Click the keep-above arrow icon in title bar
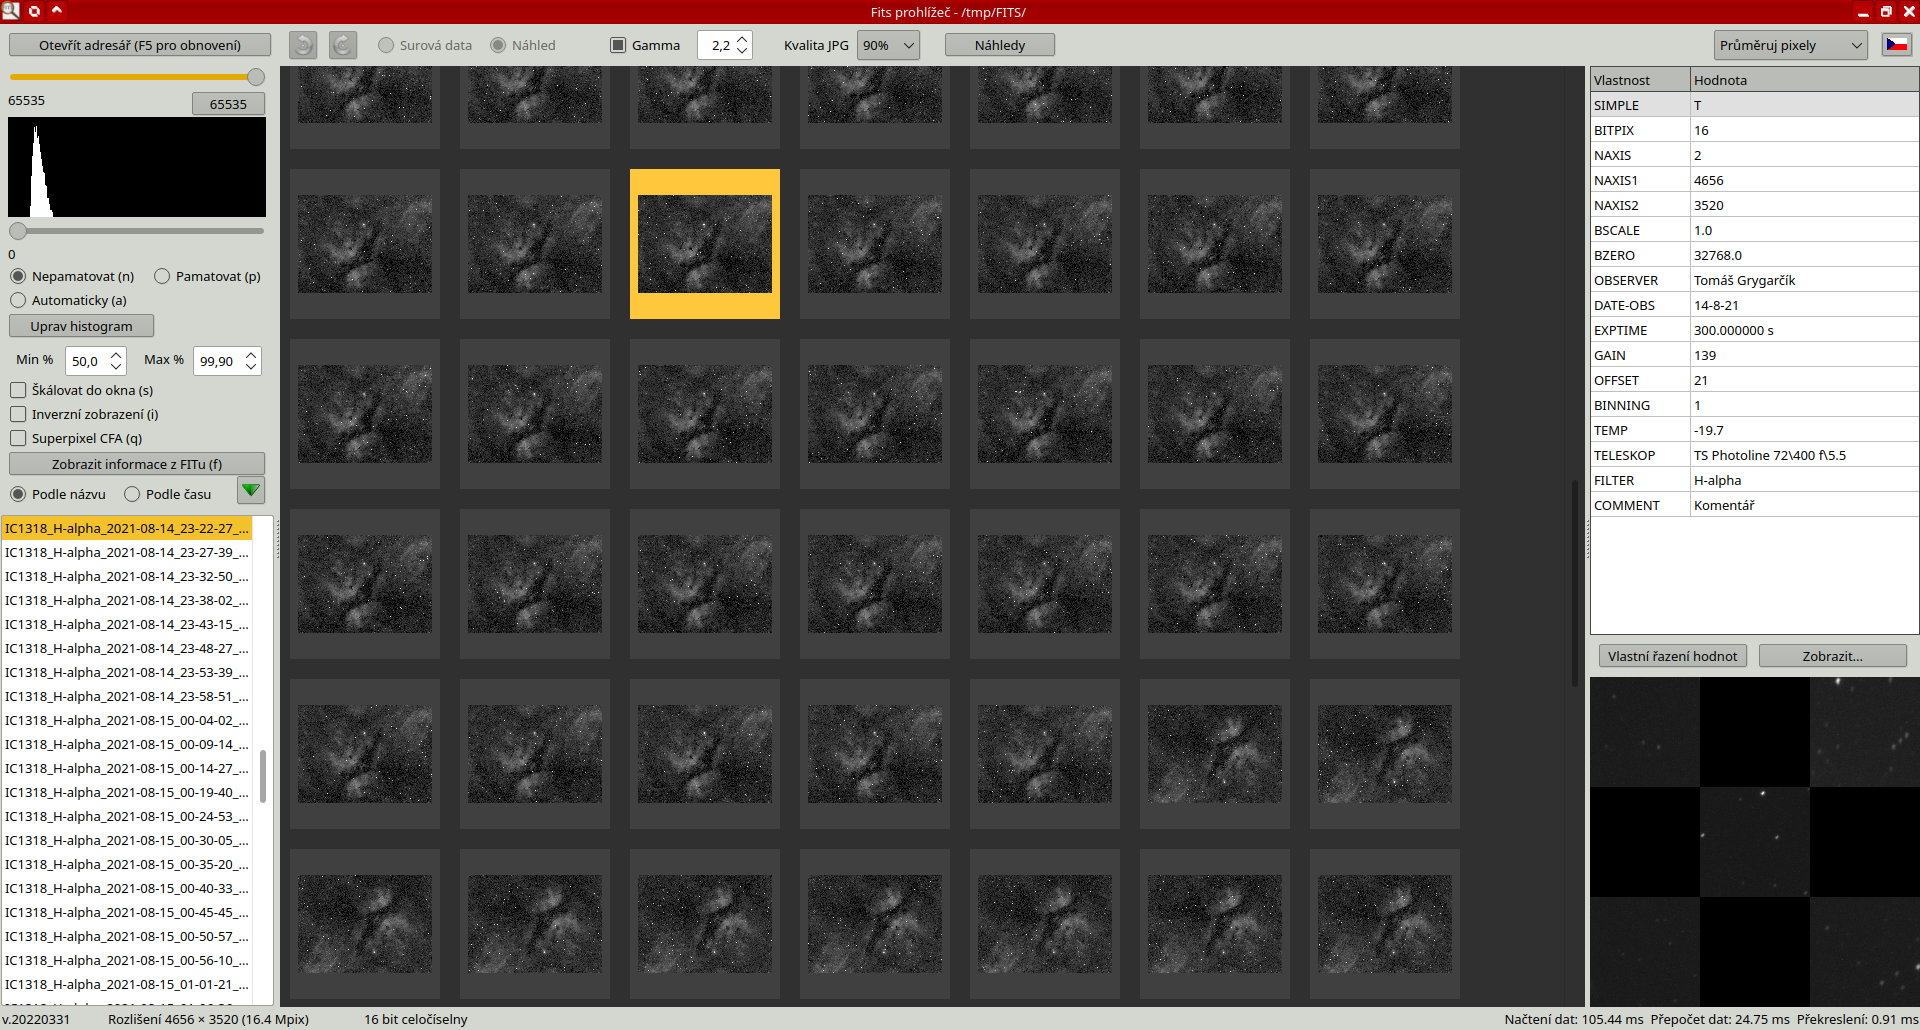Screen dimensions: 1920x1030 (x=57, y=11)
